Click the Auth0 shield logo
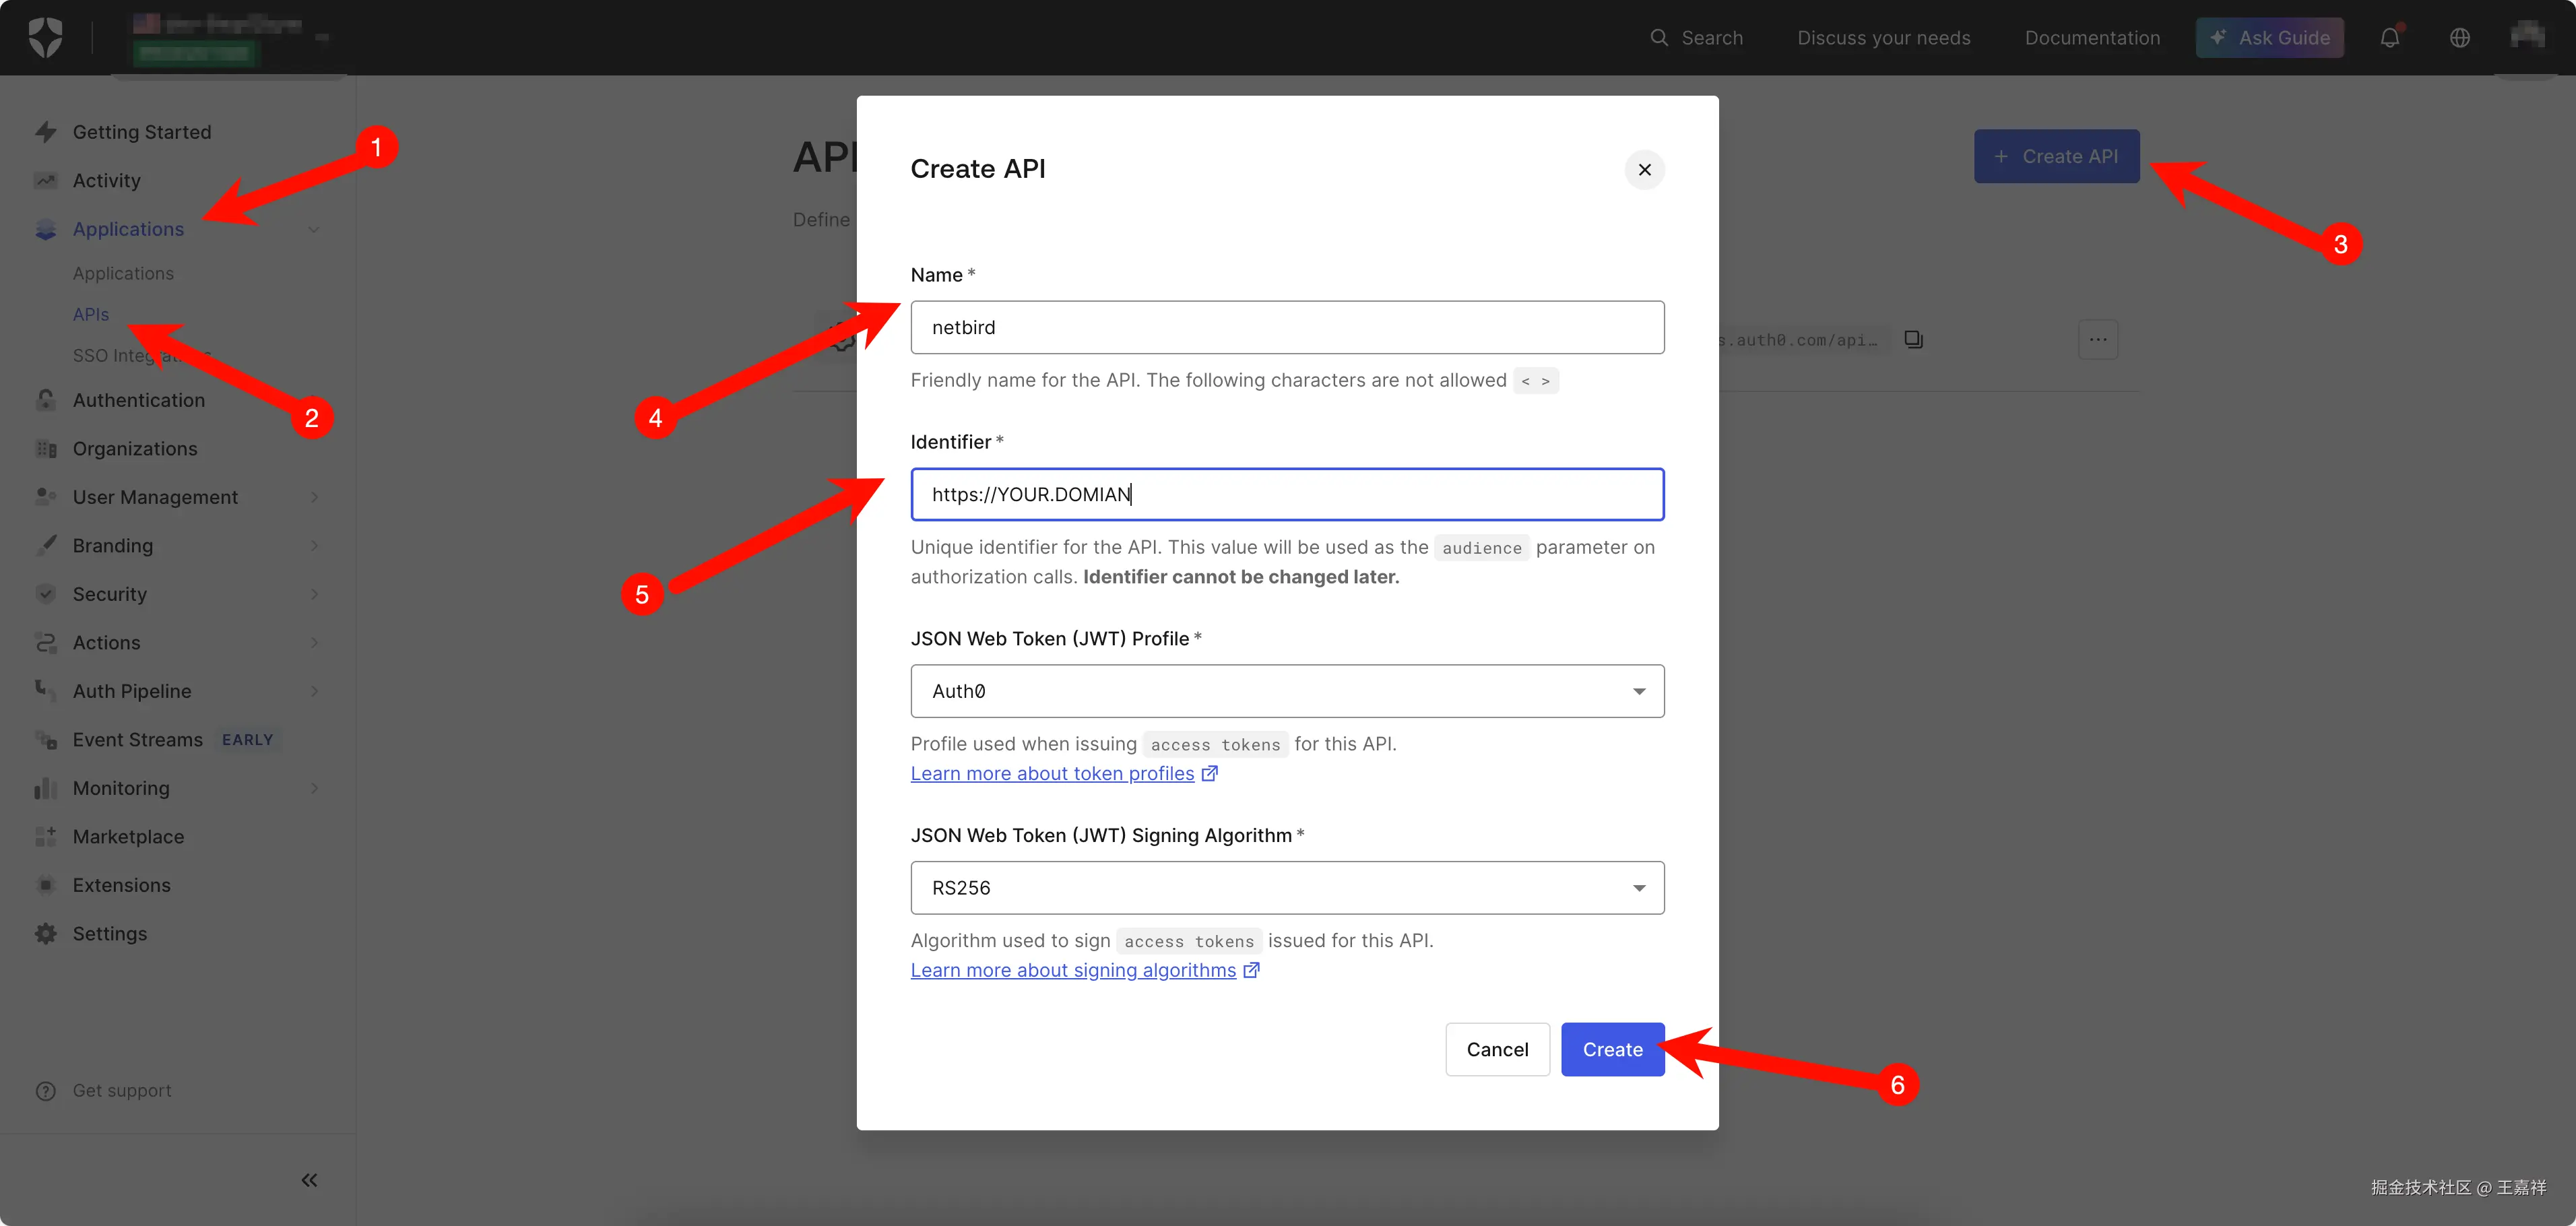Screen dimensions: 2576x1226 coord(45,38)
